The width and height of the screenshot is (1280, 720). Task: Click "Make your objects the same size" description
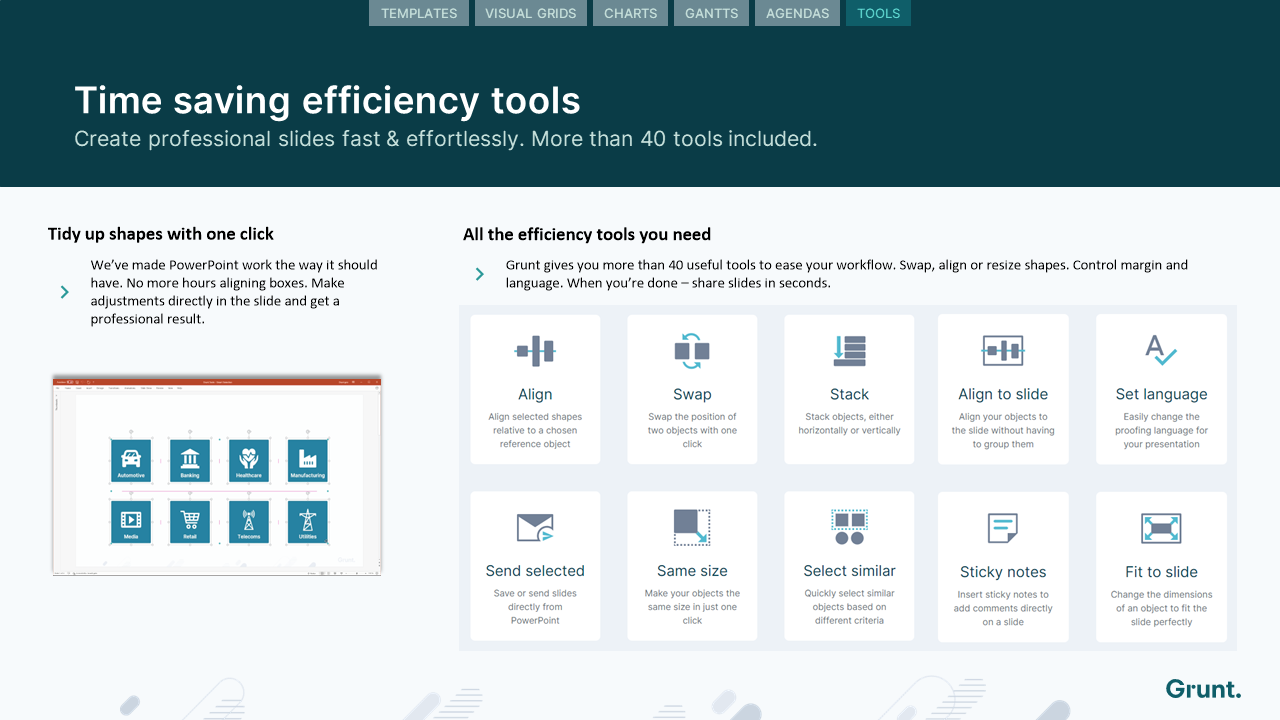click(692, 607)
